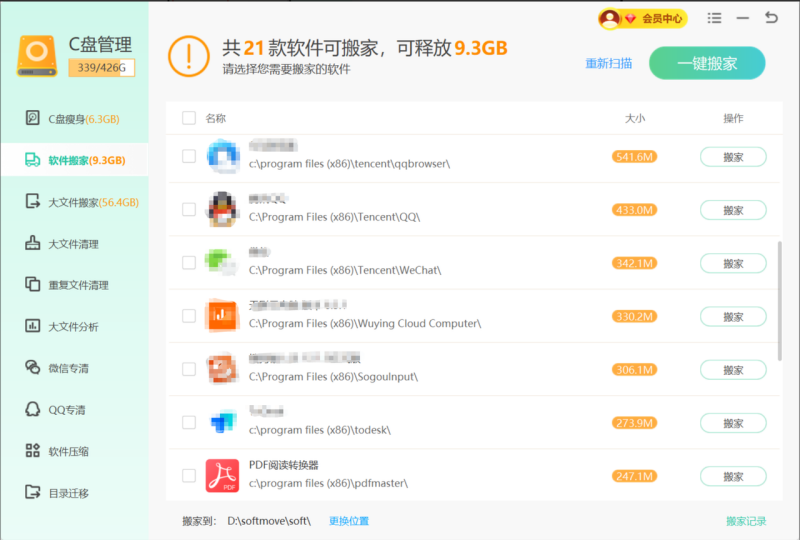
Task: Click the back arrow icon at top right
Action: pos(771,18)
